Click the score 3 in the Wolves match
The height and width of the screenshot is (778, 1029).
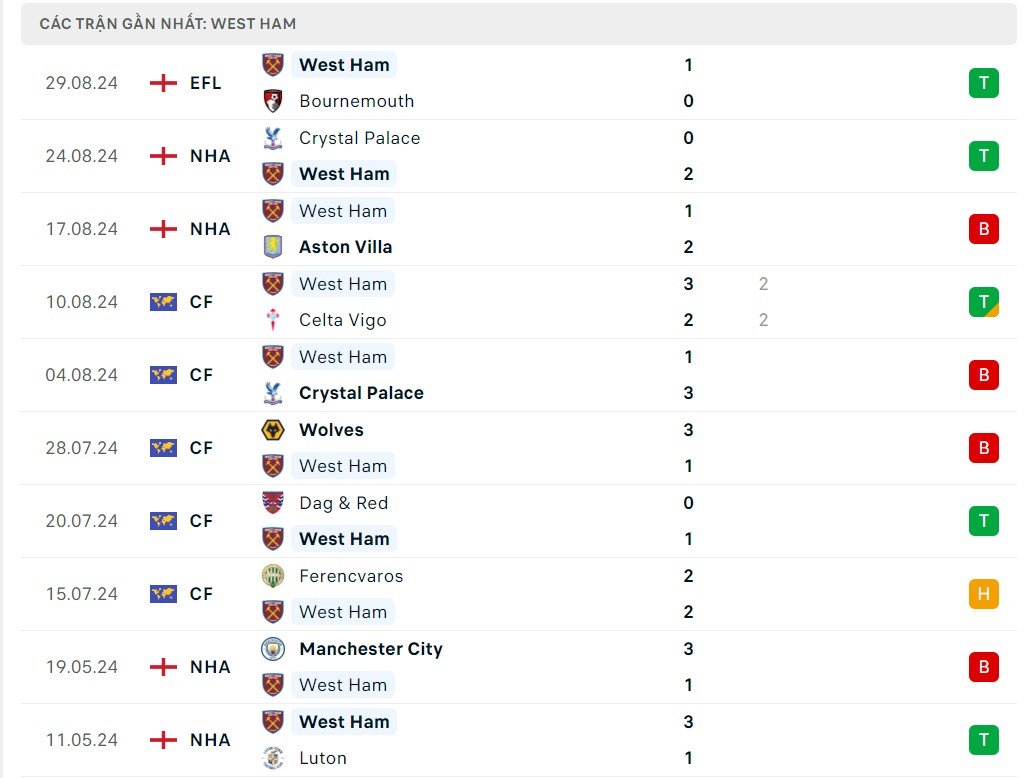[x=688, y=430]
